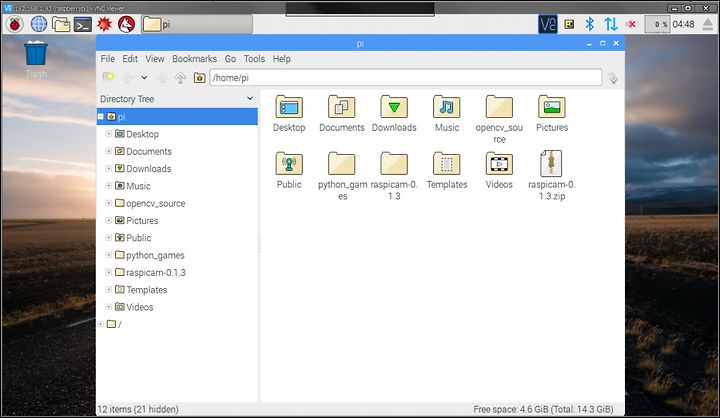Select the pi root tree row
This screenshot has height=418, width=720.
177,117
